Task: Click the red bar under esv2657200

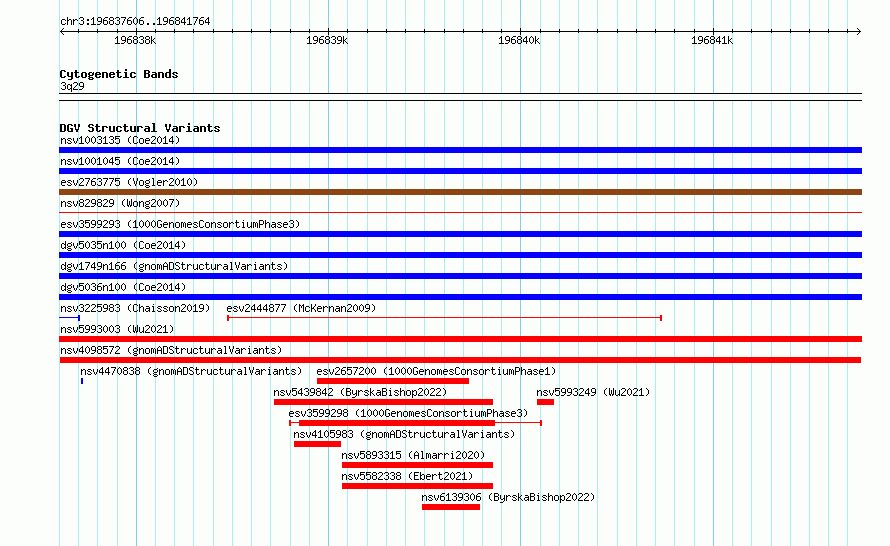Action: [393, 381]
